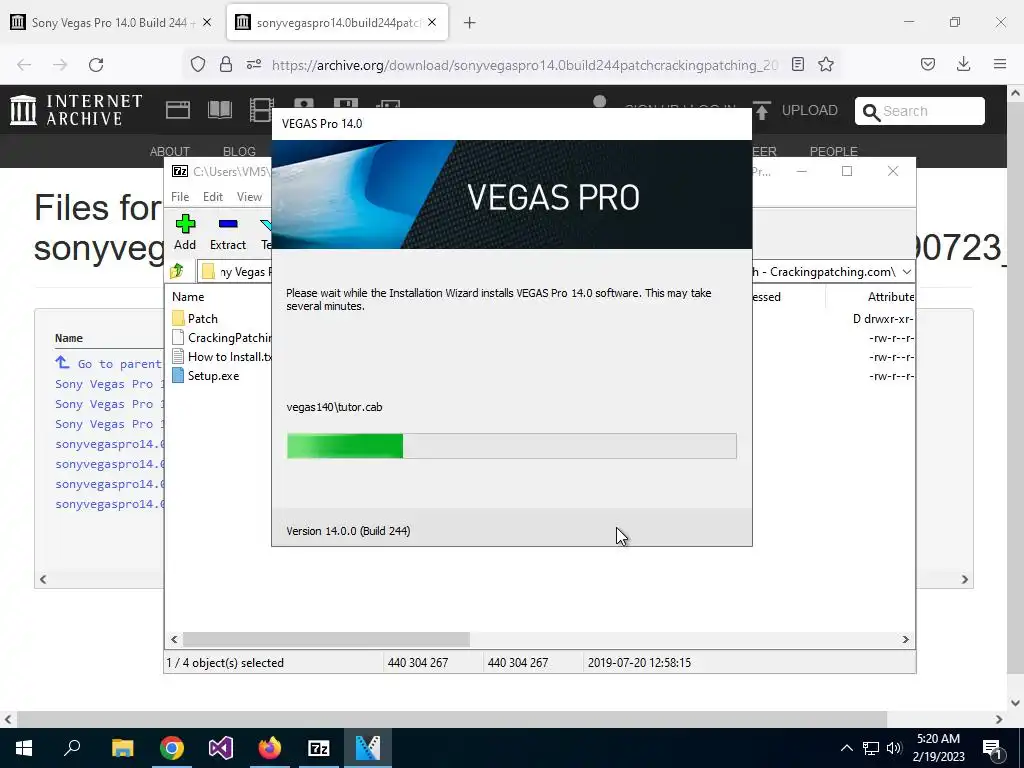Image resolution: width=1024 pixels, height=768 pixels.
Task: Click the Internet Archive logo
Action: 76,110
